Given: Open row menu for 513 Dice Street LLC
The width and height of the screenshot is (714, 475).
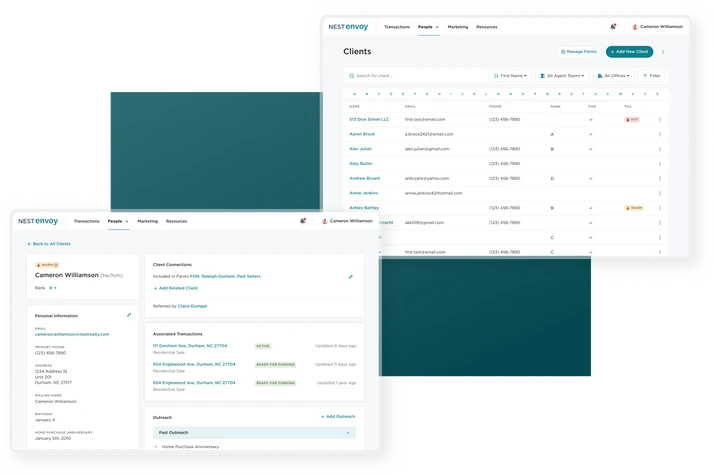Looking at the screenshot, I should point(660,119).
